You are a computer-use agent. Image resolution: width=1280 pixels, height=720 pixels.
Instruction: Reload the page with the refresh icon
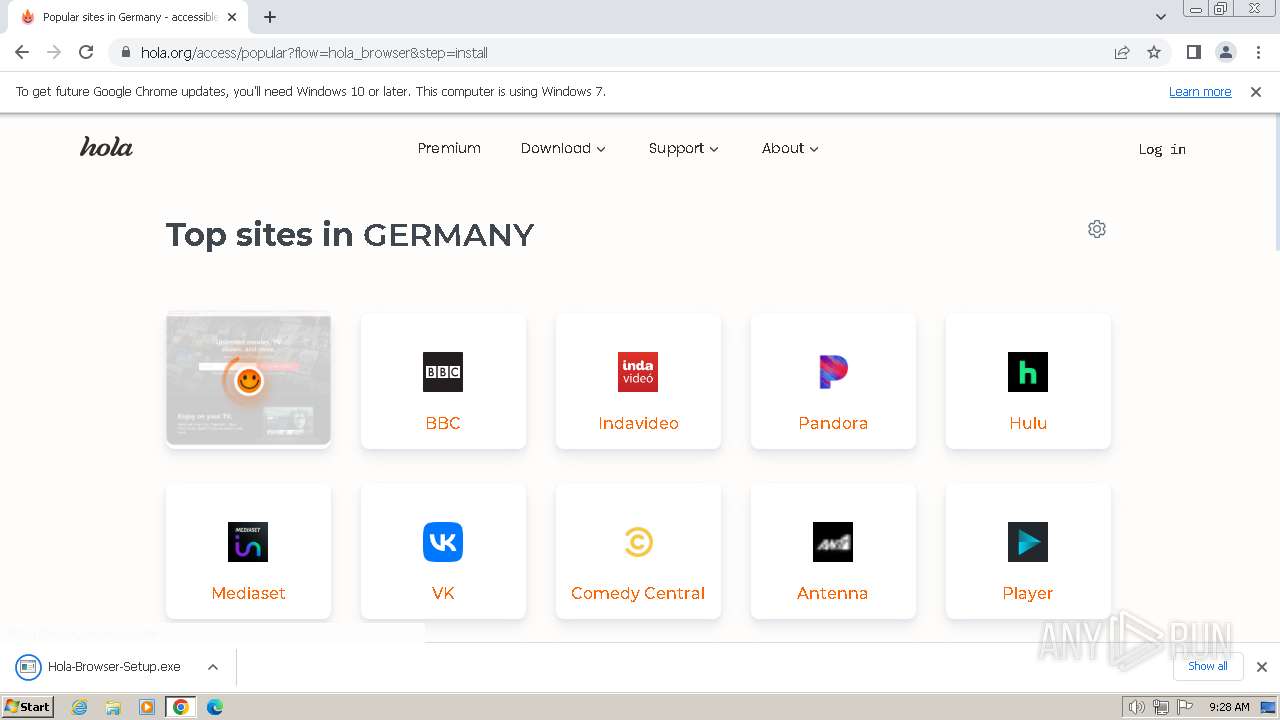click(x=86, y=52)
